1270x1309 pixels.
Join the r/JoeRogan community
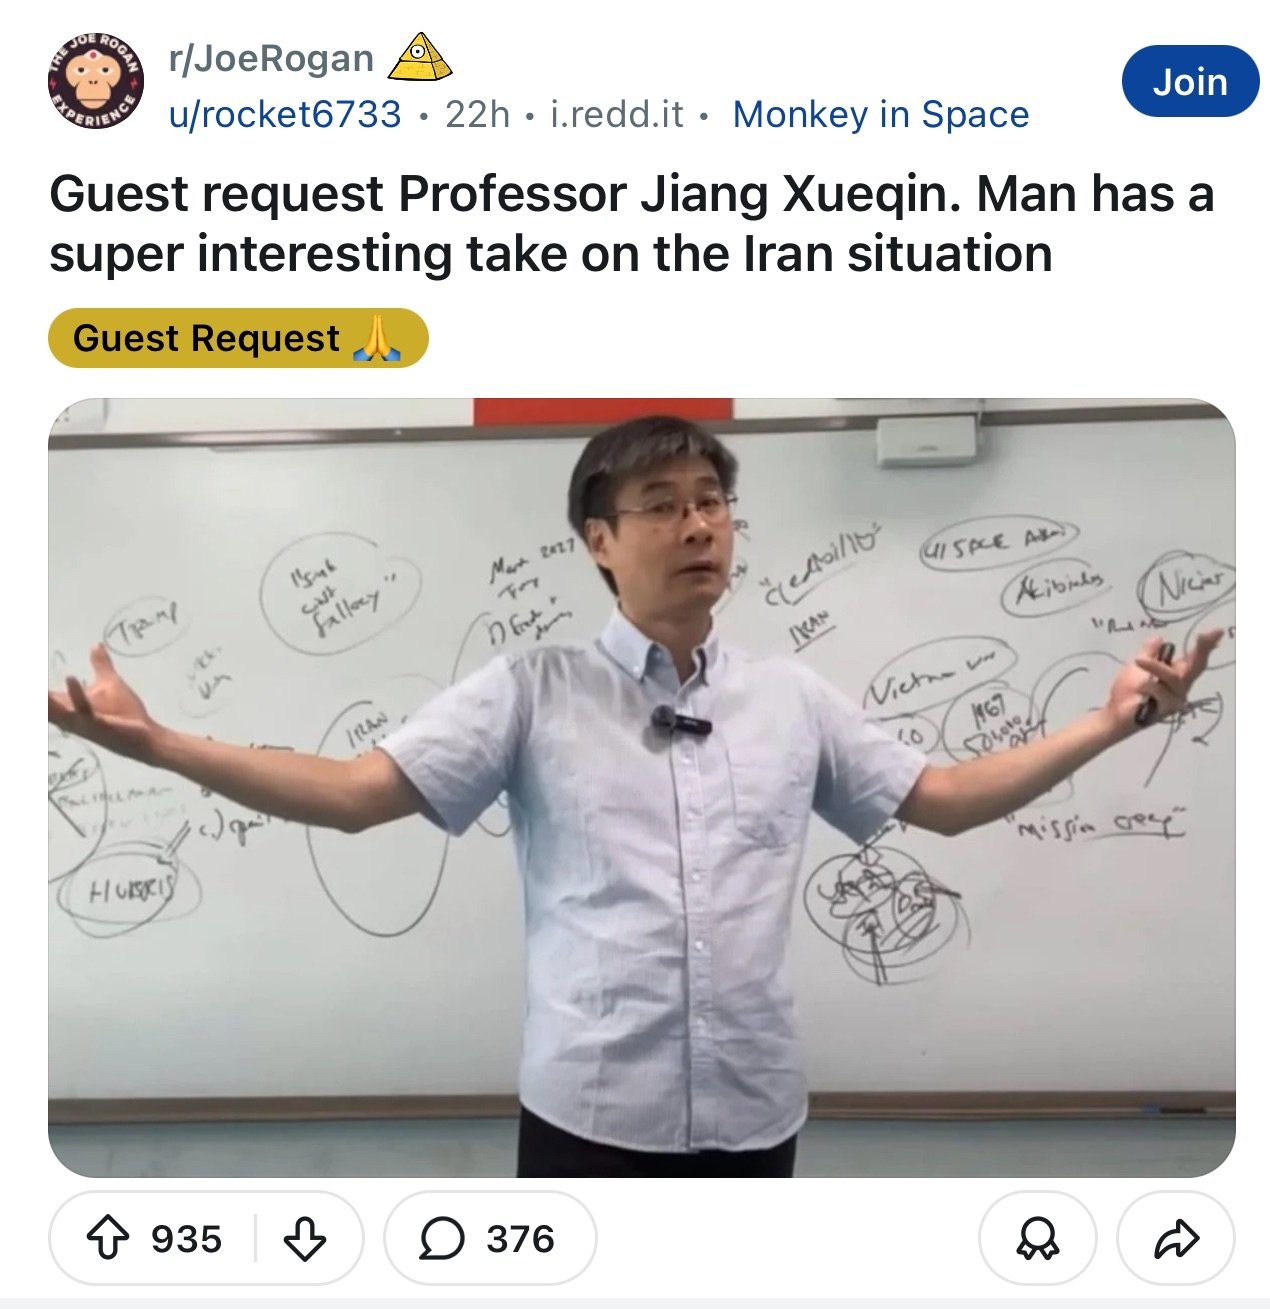coord(1190,81)
